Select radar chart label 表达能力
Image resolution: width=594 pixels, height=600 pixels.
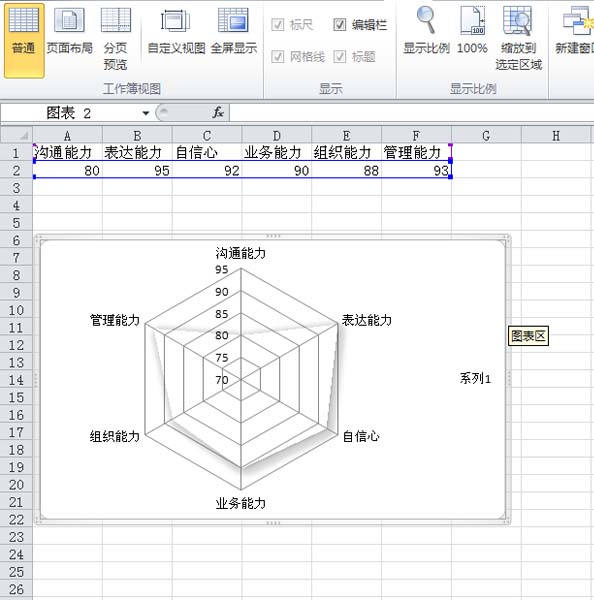[x=367, y=320]
